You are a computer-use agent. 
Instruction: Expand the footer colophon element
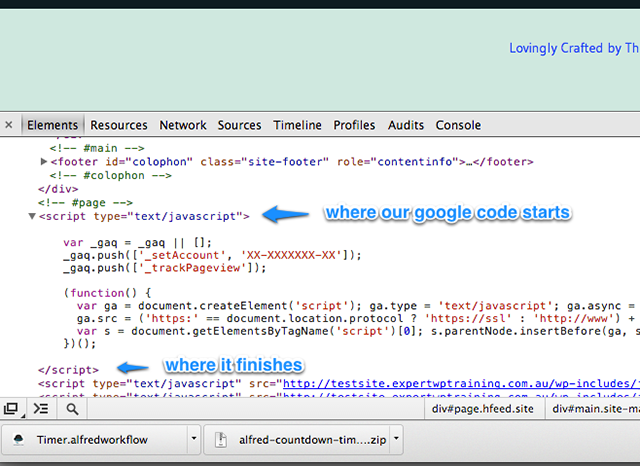(44, 162)
